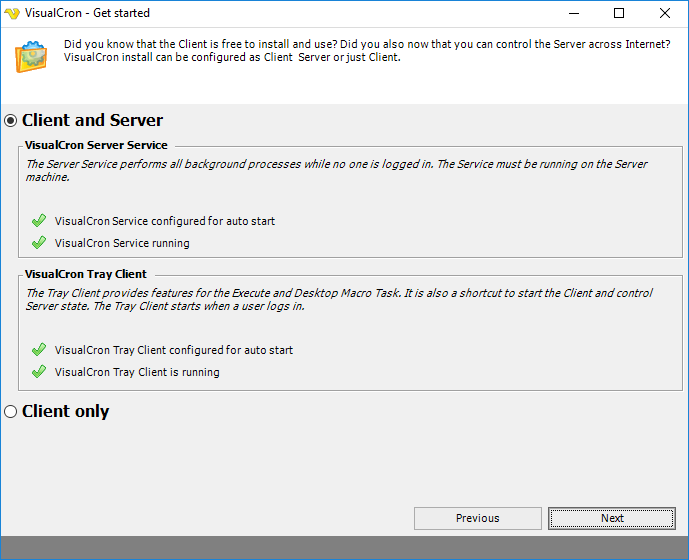
Task: Click the Server Service description paragraph
Action: coord(337,171)
